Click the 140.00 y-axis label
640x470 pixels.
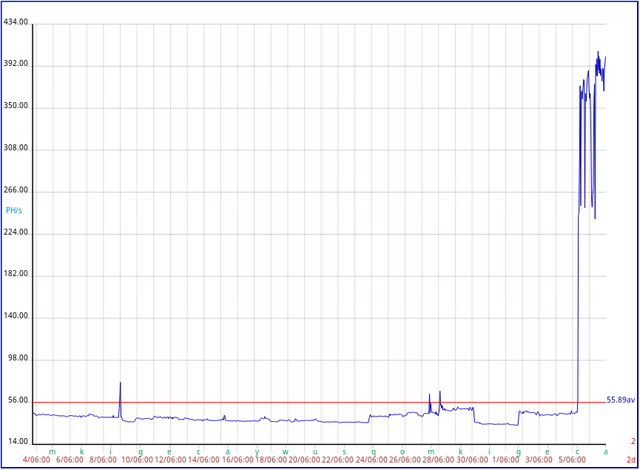tap(16, 316)
